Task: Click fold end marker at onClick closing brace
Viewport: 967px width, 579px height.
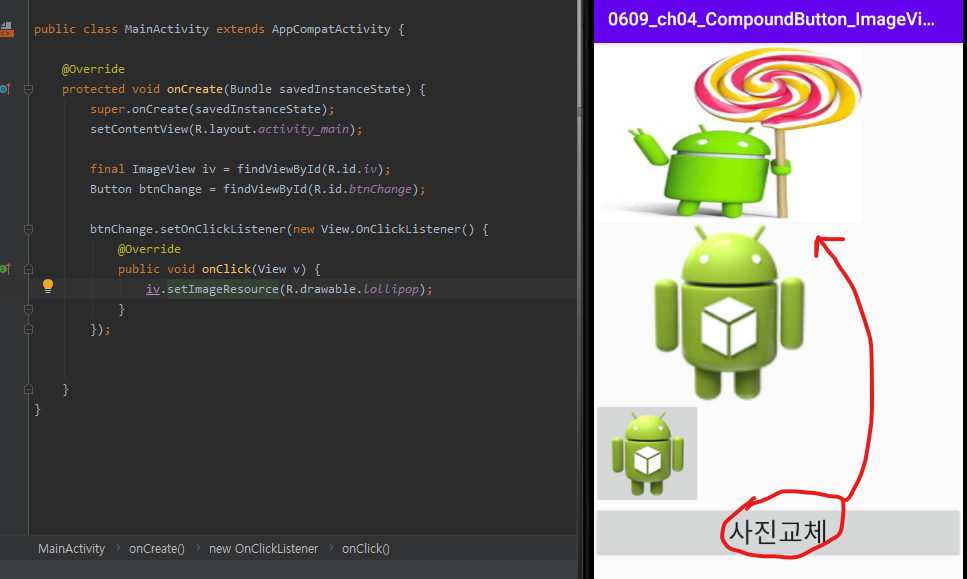Action: point(28,310)
